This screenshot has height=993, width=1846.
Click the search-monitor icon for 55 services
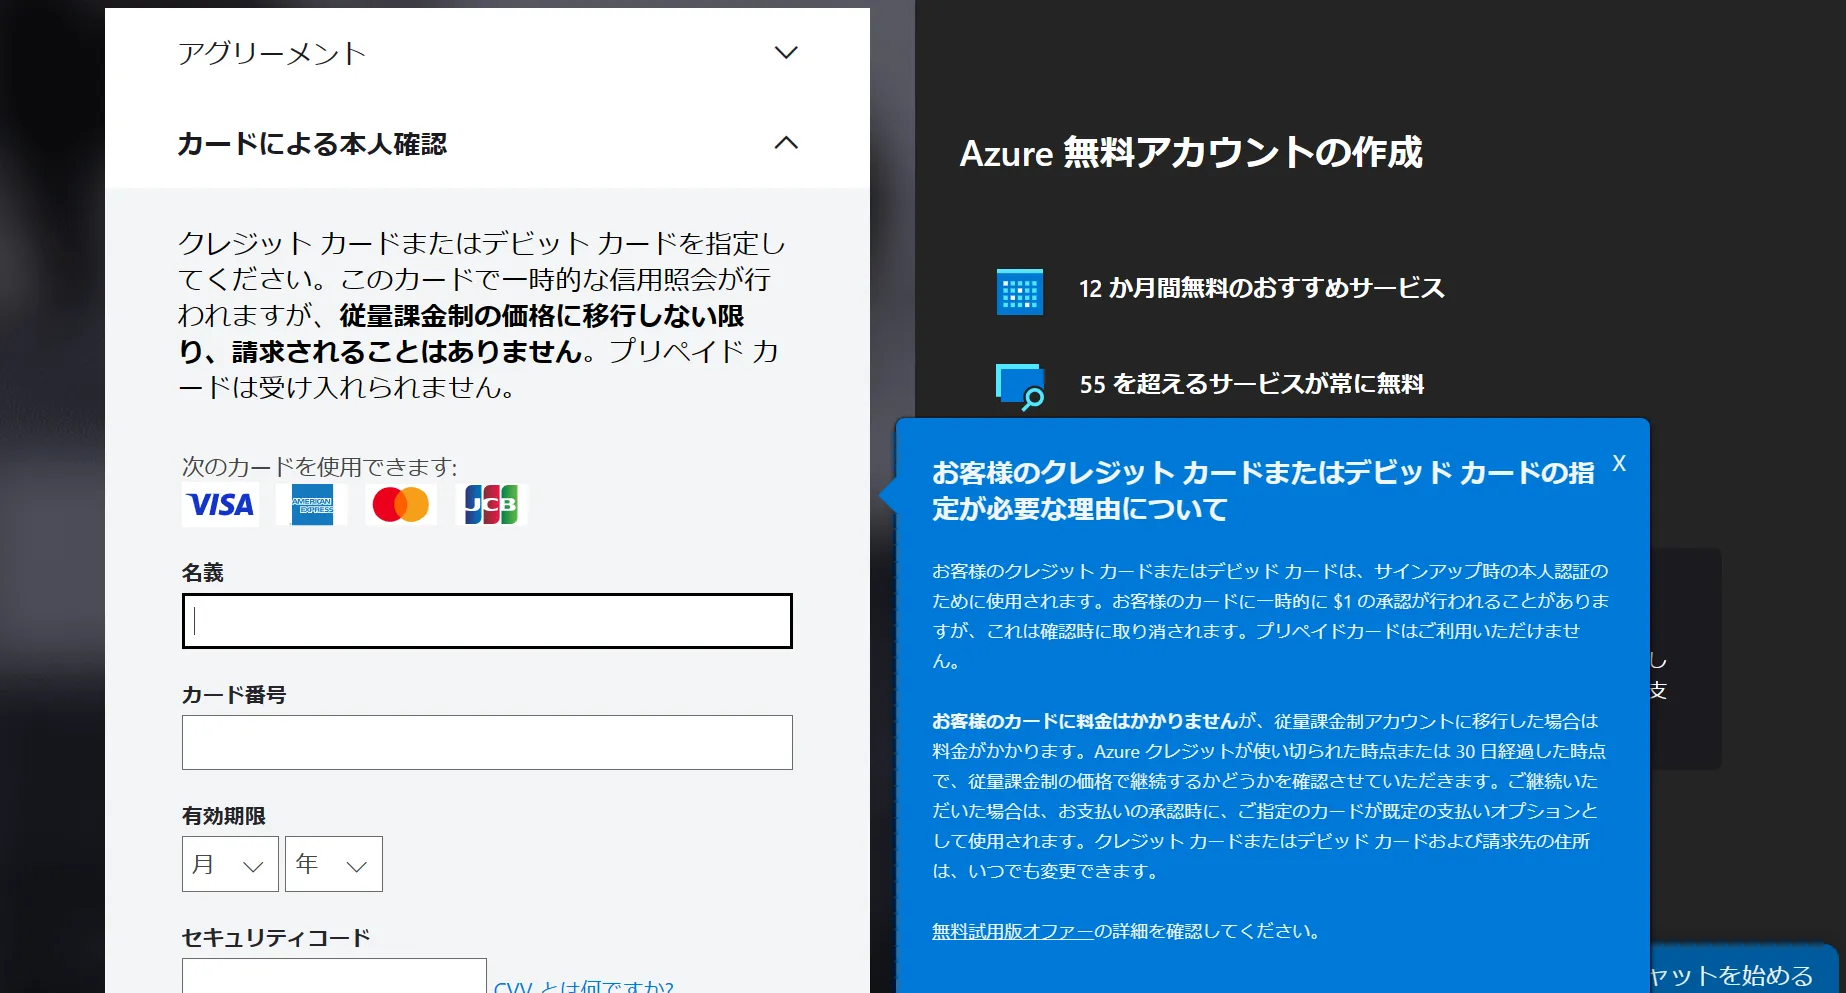[1020, 387]
